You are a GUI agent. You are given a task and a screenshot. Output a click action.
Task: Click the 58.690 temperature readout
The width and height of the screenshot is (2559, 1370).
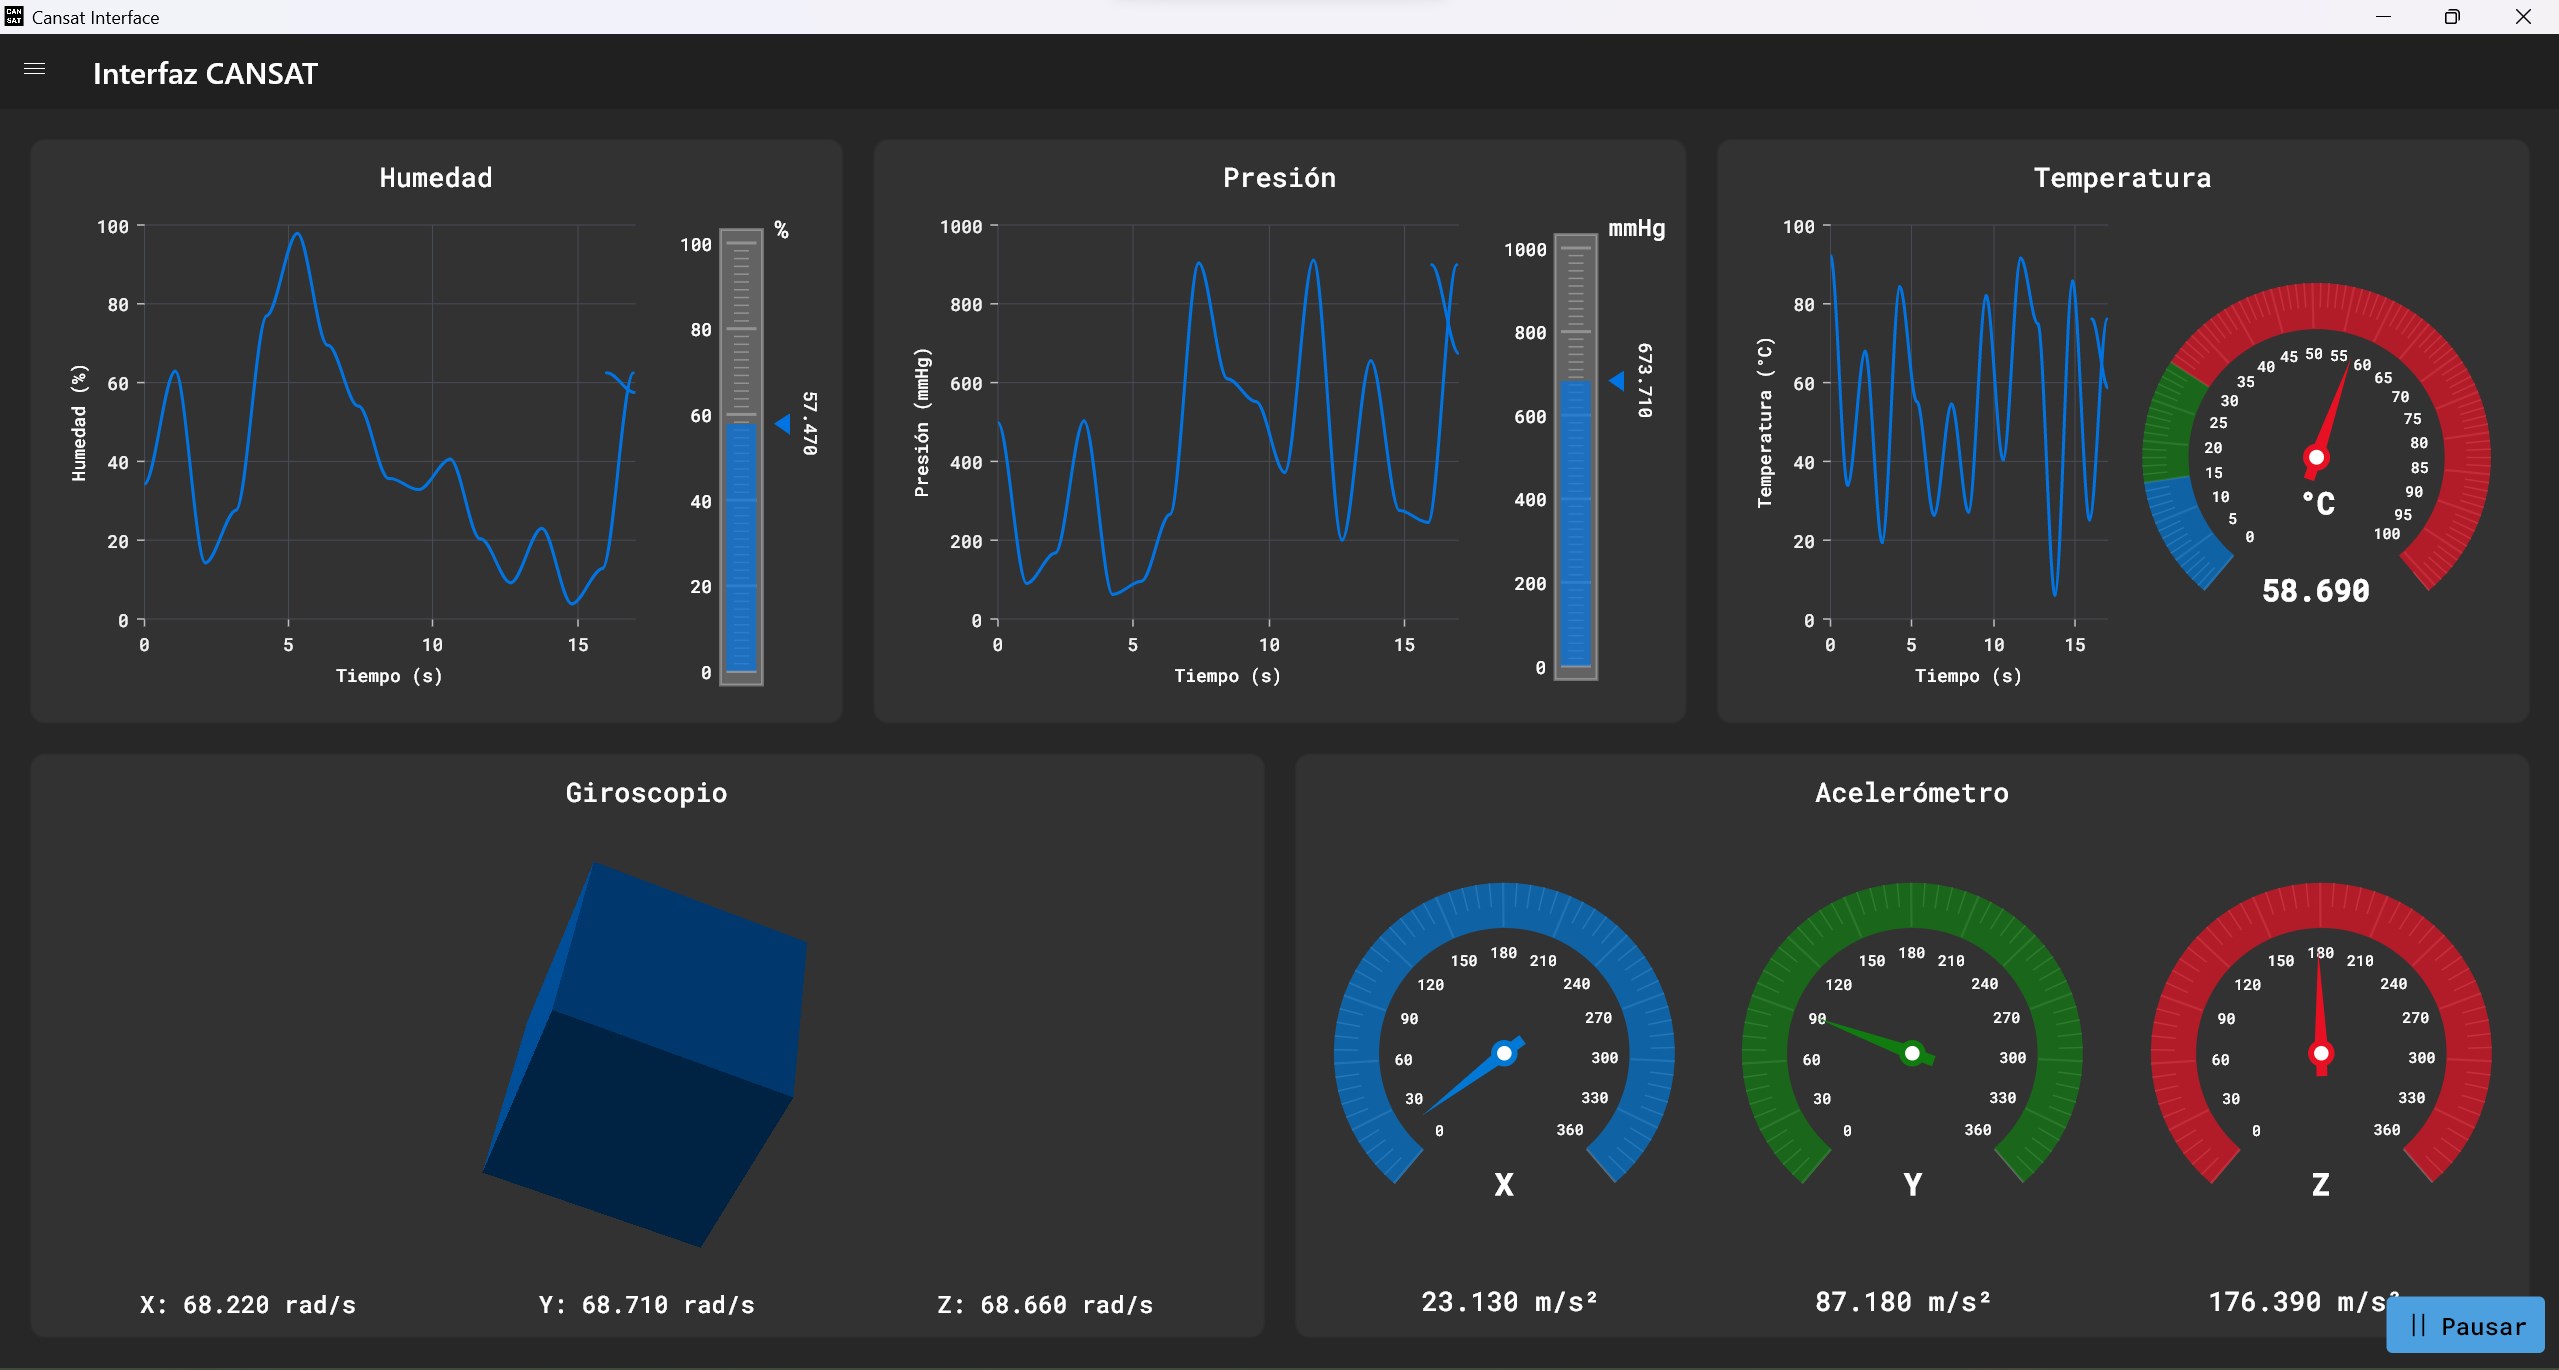pyautogui.click(x=2315, y=591)
